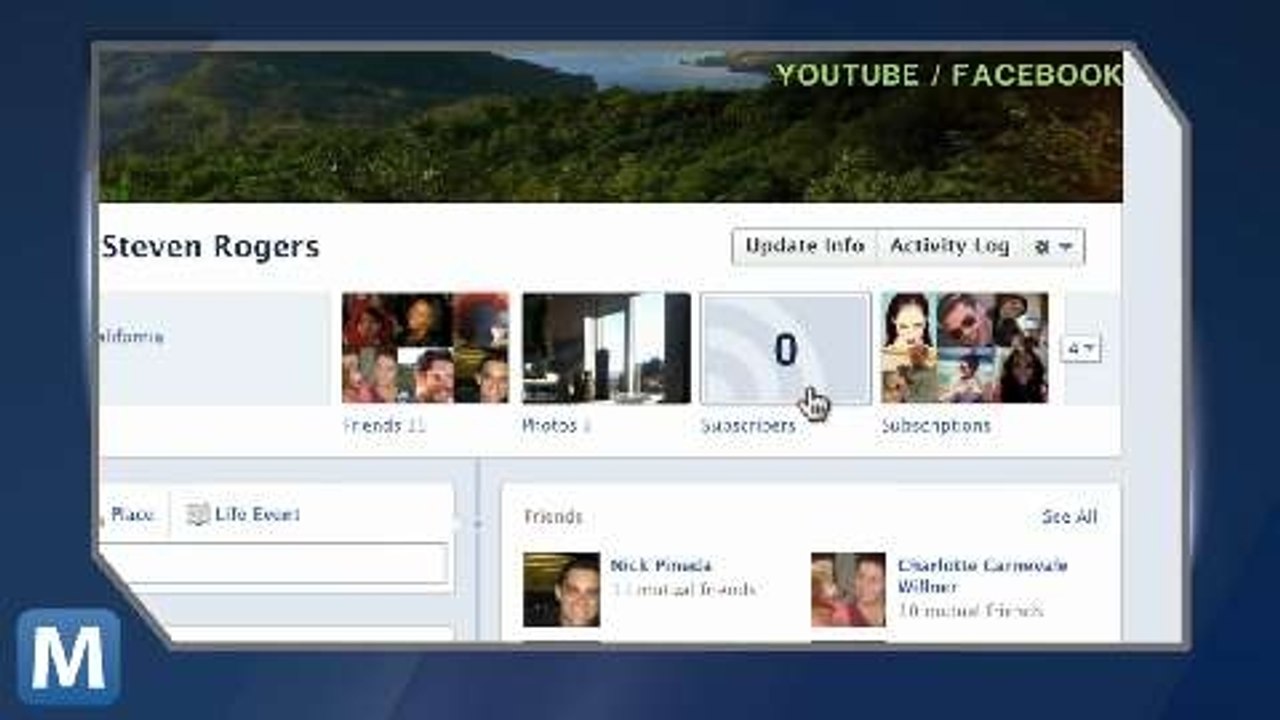This screenshot has width=1280, height=720.
Task: Click mutual friends text under Nick Pineda
Action: coord(683,590)
